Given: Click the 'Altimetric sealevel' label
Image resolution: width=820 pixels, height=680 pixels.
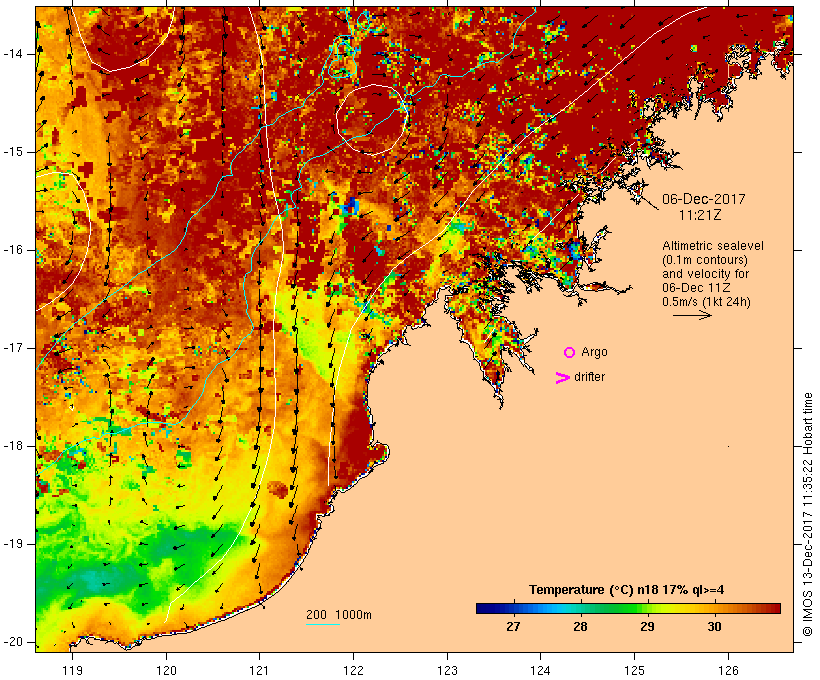Looking at the screenshot, I should click(x=713, y=246).
